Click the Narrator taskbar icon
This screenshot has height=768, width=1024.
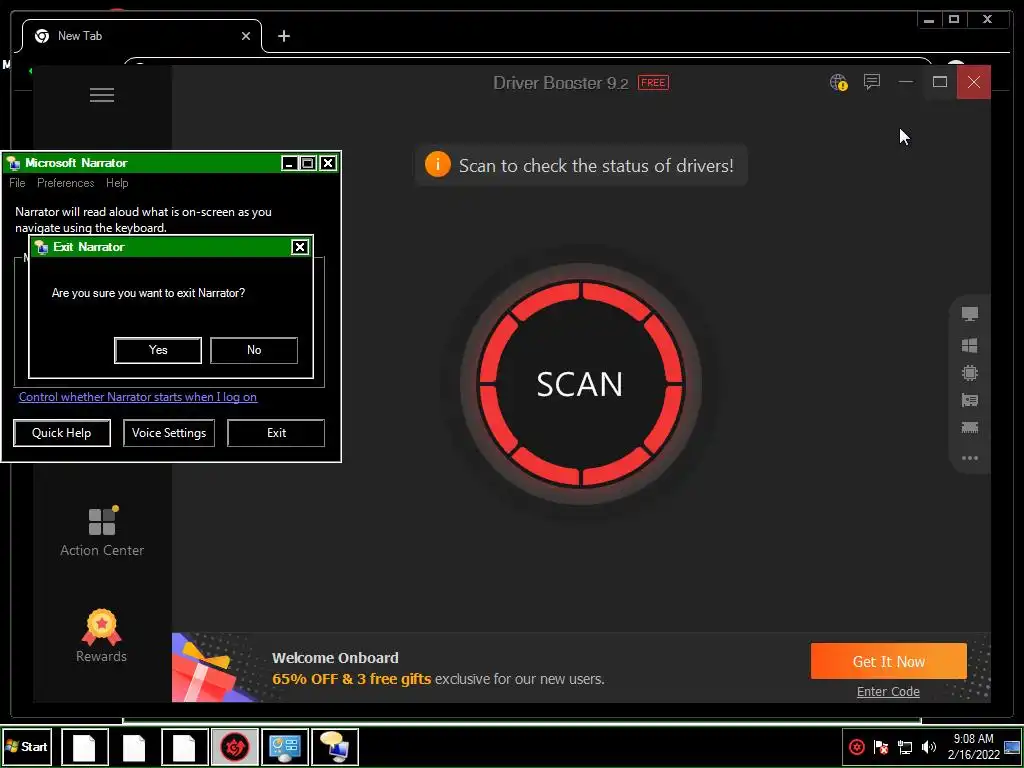[336, 747]
